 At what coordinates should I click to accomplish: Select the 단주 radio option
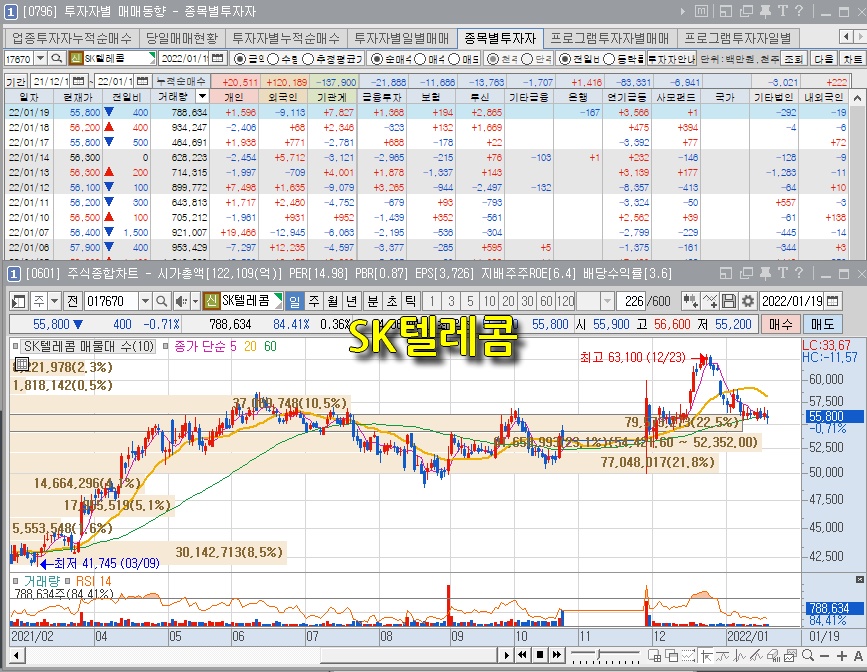tap(527, 59)
